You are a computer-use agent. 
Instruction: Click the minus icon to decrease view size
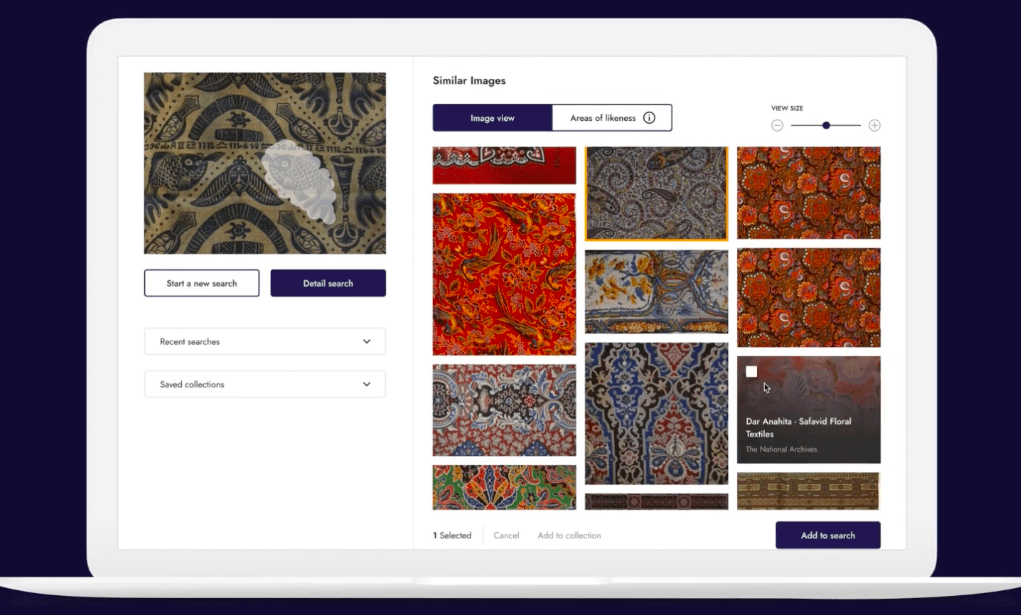[x=777, y=125]
